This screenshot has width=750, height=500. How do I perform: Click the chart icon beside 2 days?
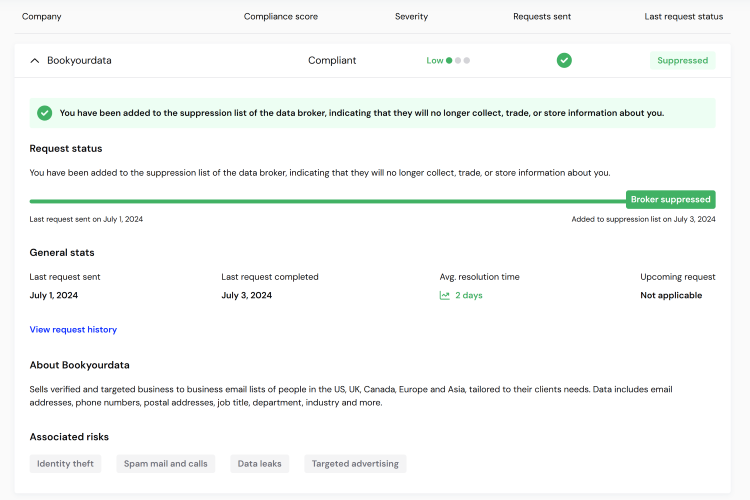[444, 295]
